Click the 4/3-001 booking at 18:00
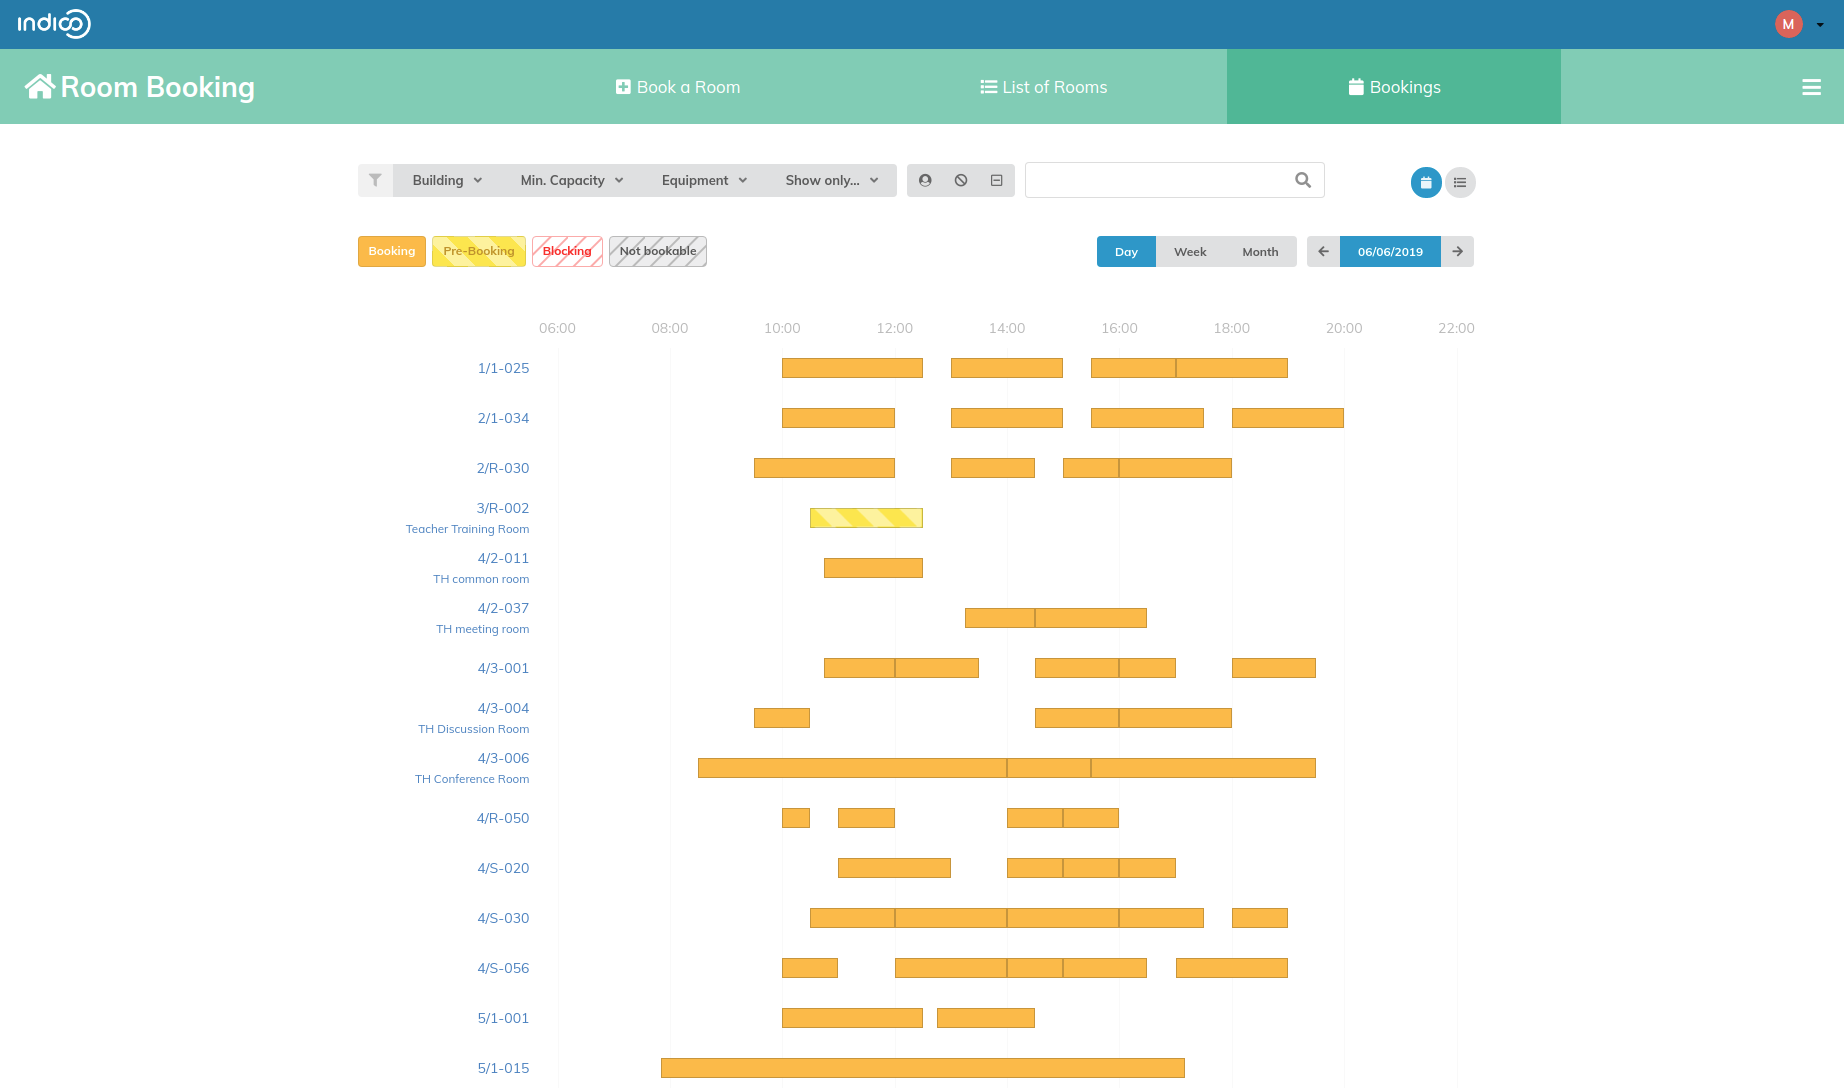 (1274, 668)
